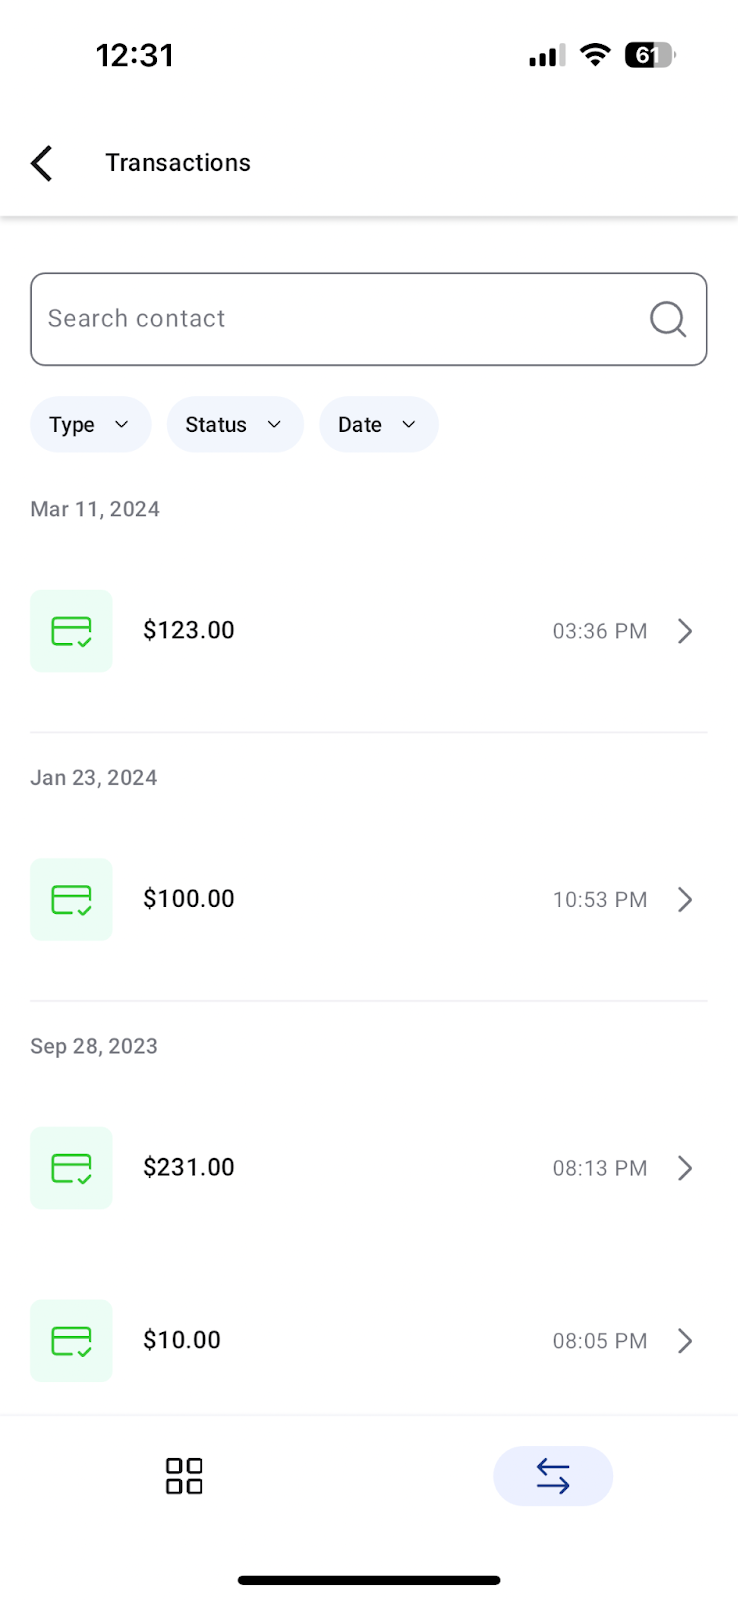Image resolution: width=738 pixels, height=1600 pixels.
Task: Open the Status filter dropdown
Action: pyautogui.click(x=234, y=425)
